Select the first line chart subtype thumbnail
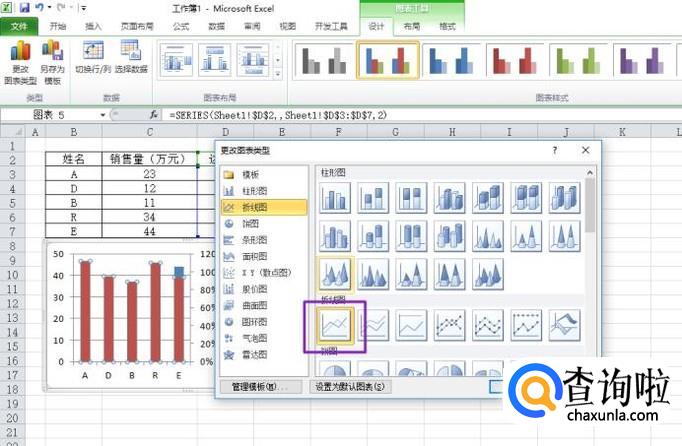Screen dimensions: 682x446 335,324
